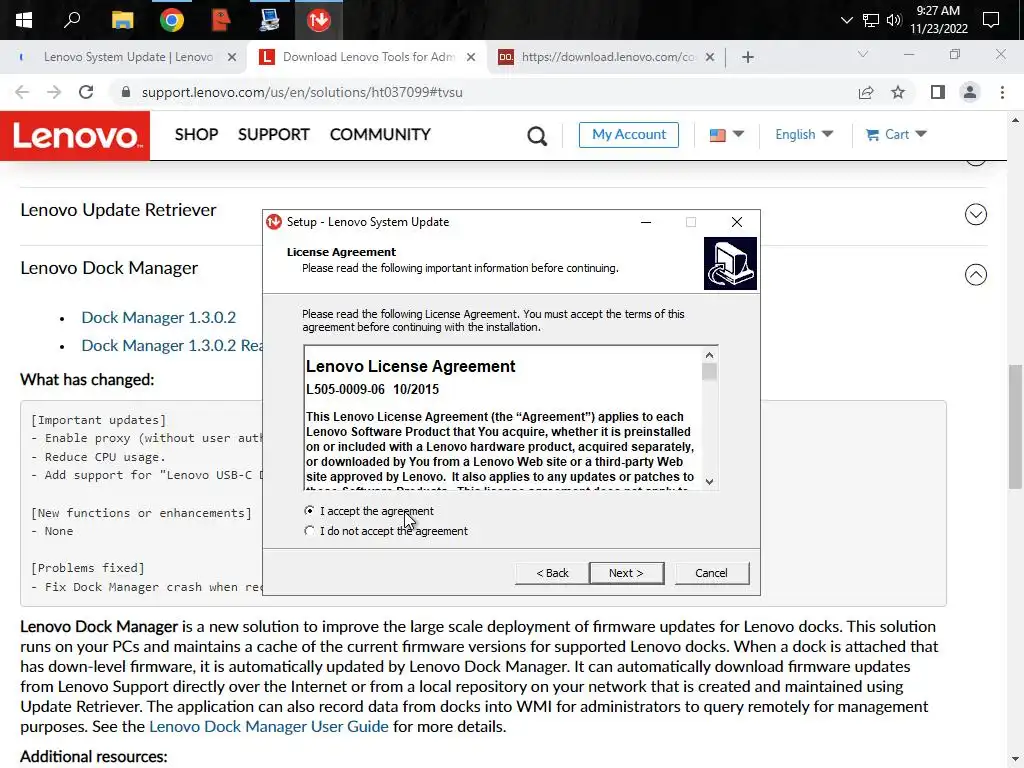The width and height of the screenshot is (1024, 768).
Task: Cancel the Lenovo System Update setup
Action: [711, 573]
